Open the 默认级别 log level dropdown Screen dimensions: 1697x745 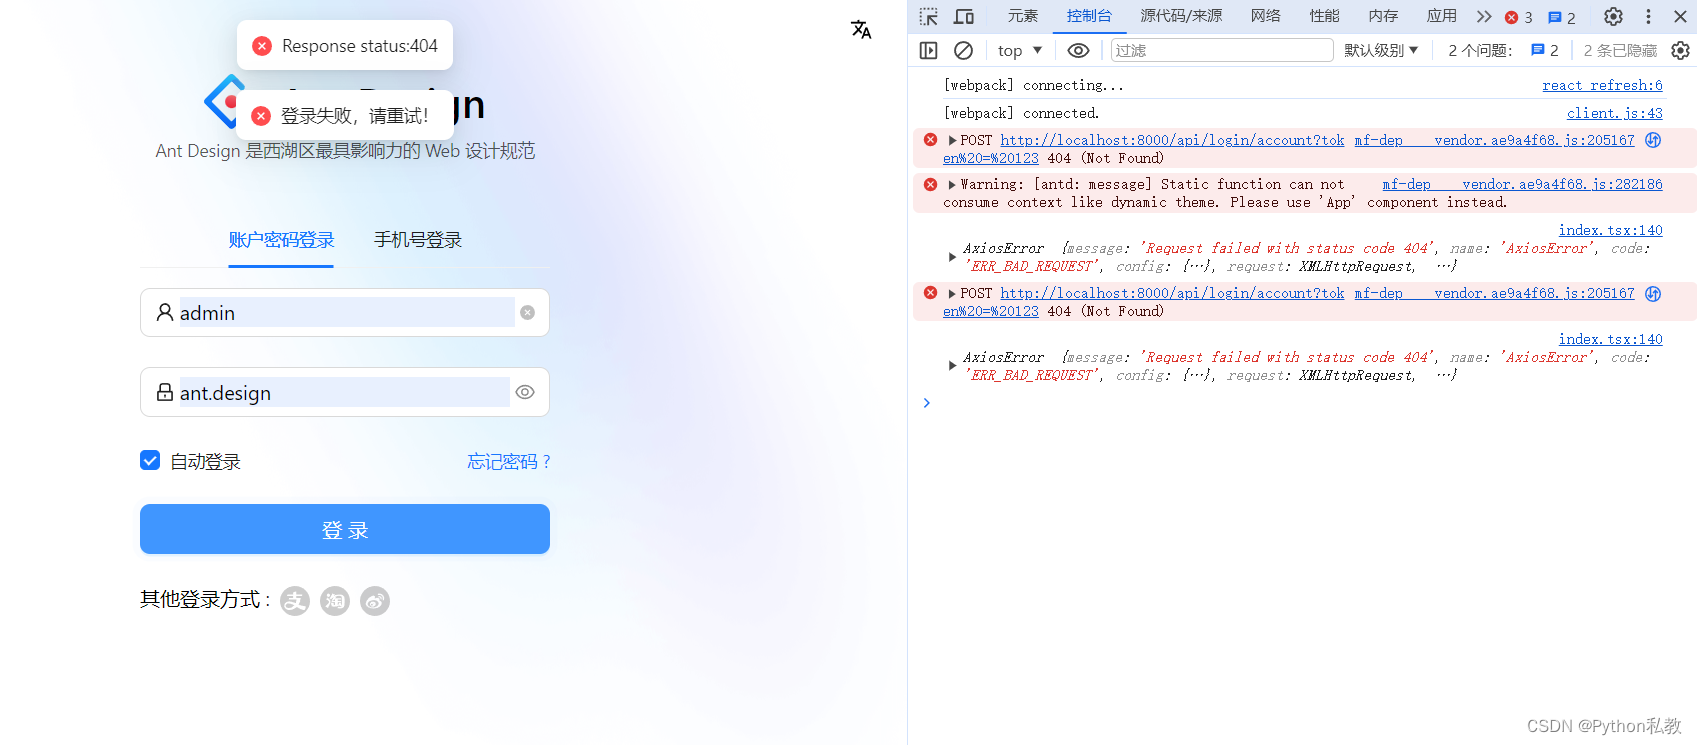coord(1381,50)
